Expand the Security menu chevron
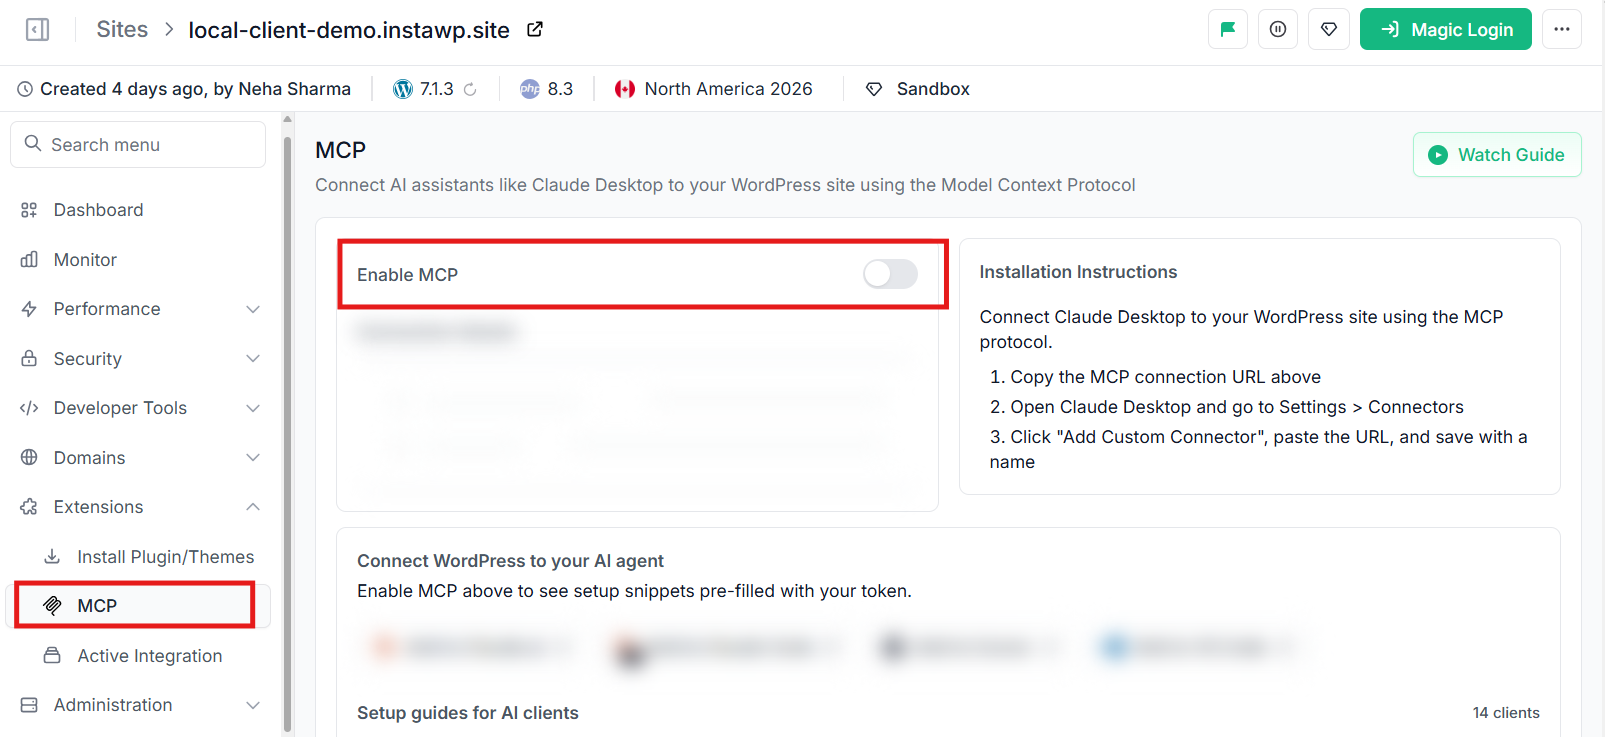 click(253, 359)
